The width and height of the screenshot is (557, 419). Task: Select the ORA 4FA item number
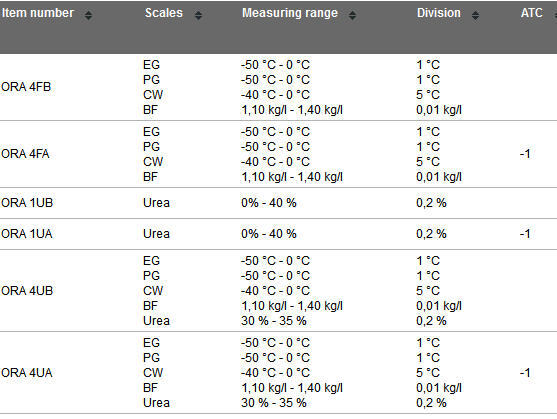(x=25, y=154)
